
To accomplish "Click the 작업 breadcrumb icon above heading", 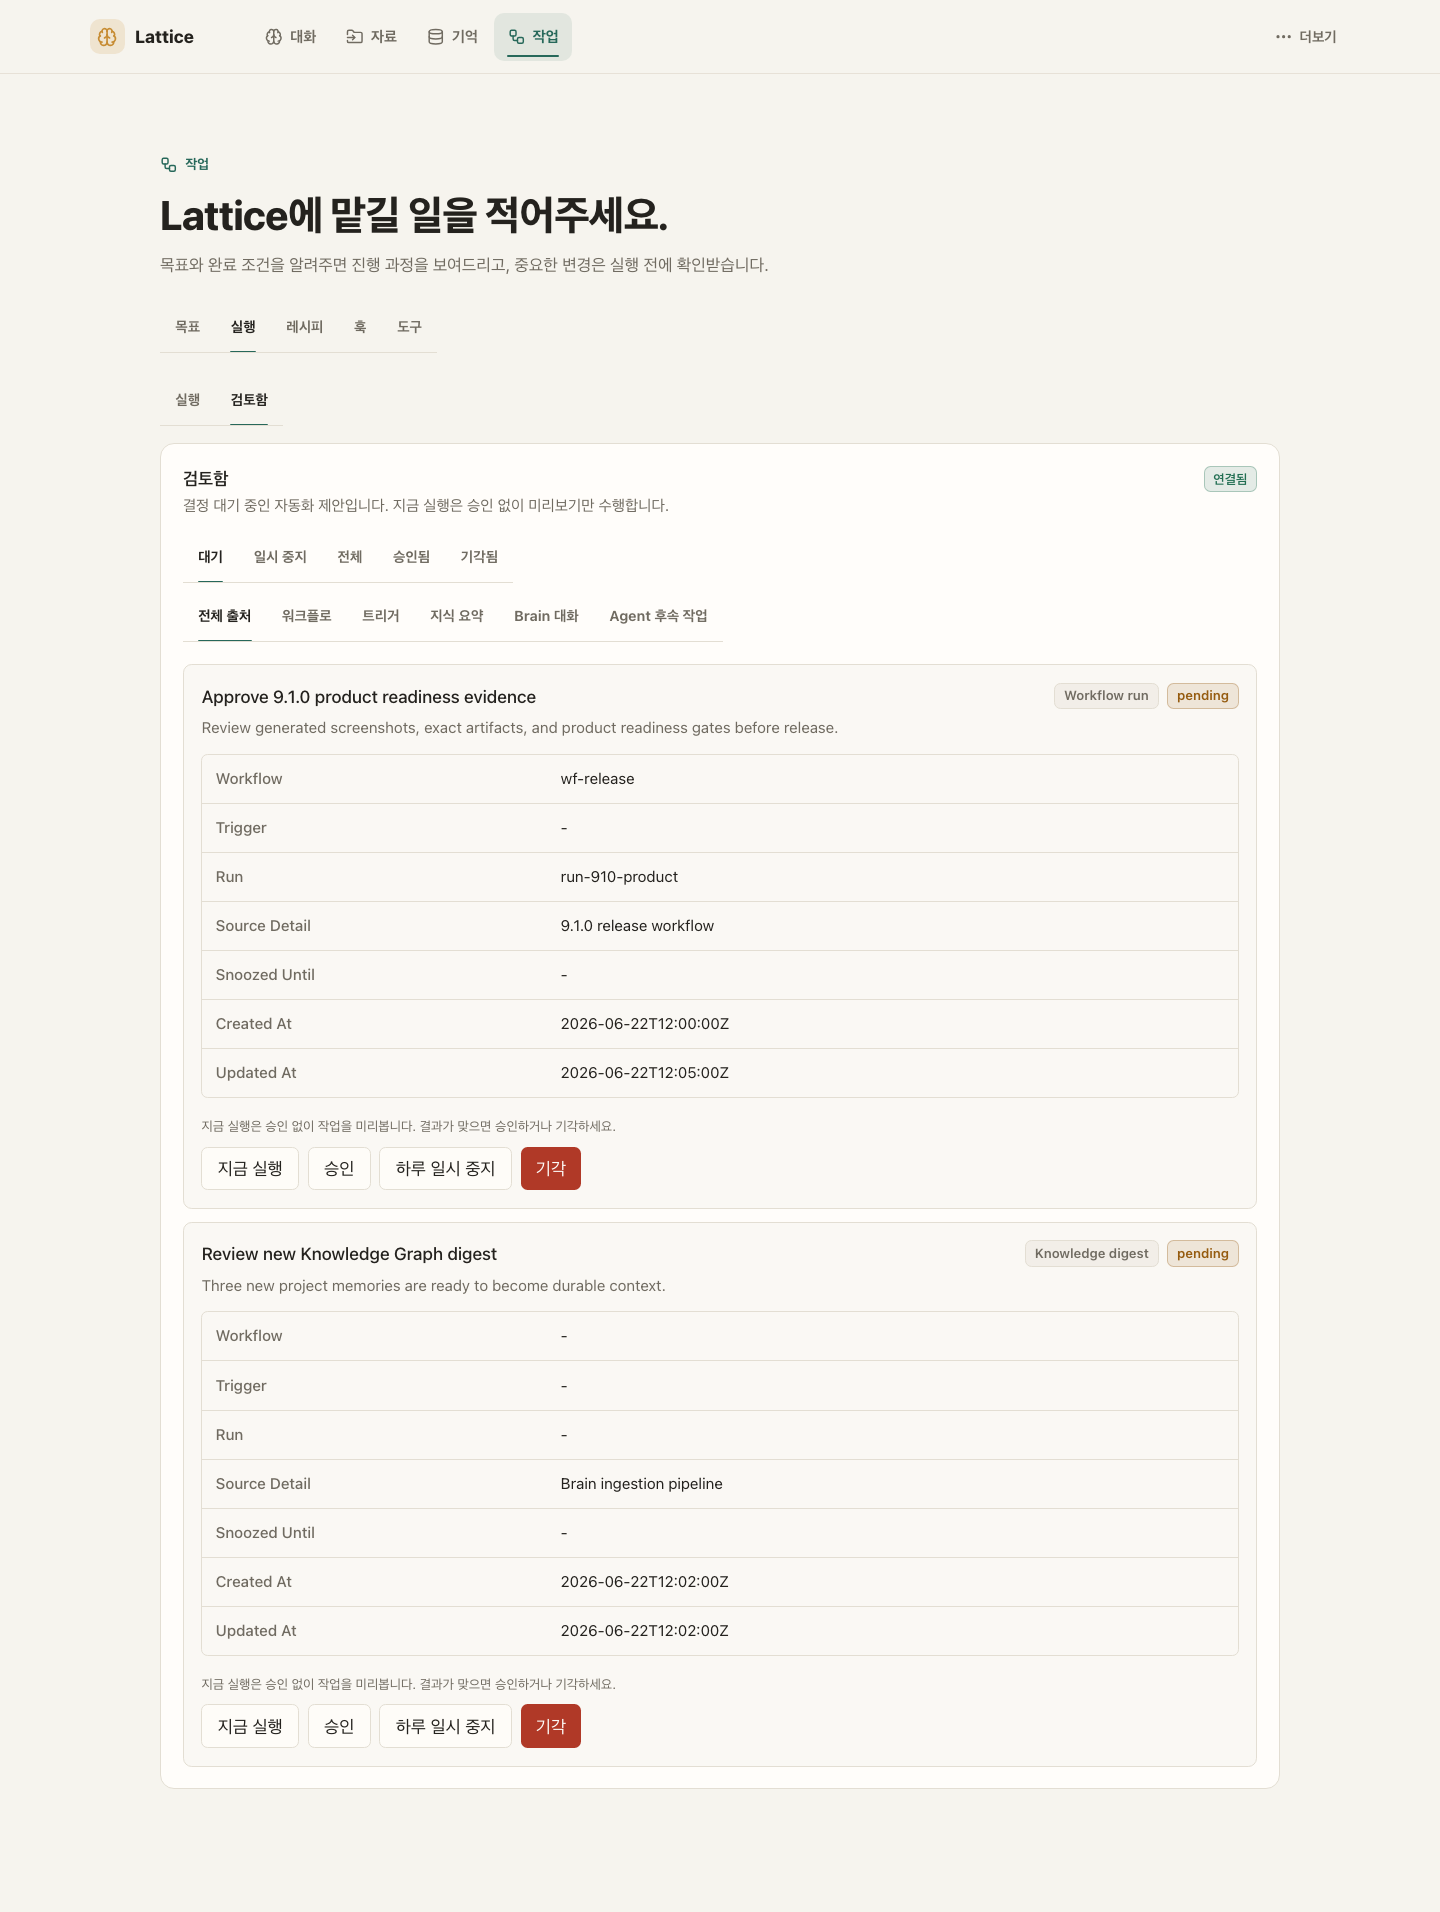I will click(x=169, y=164).
